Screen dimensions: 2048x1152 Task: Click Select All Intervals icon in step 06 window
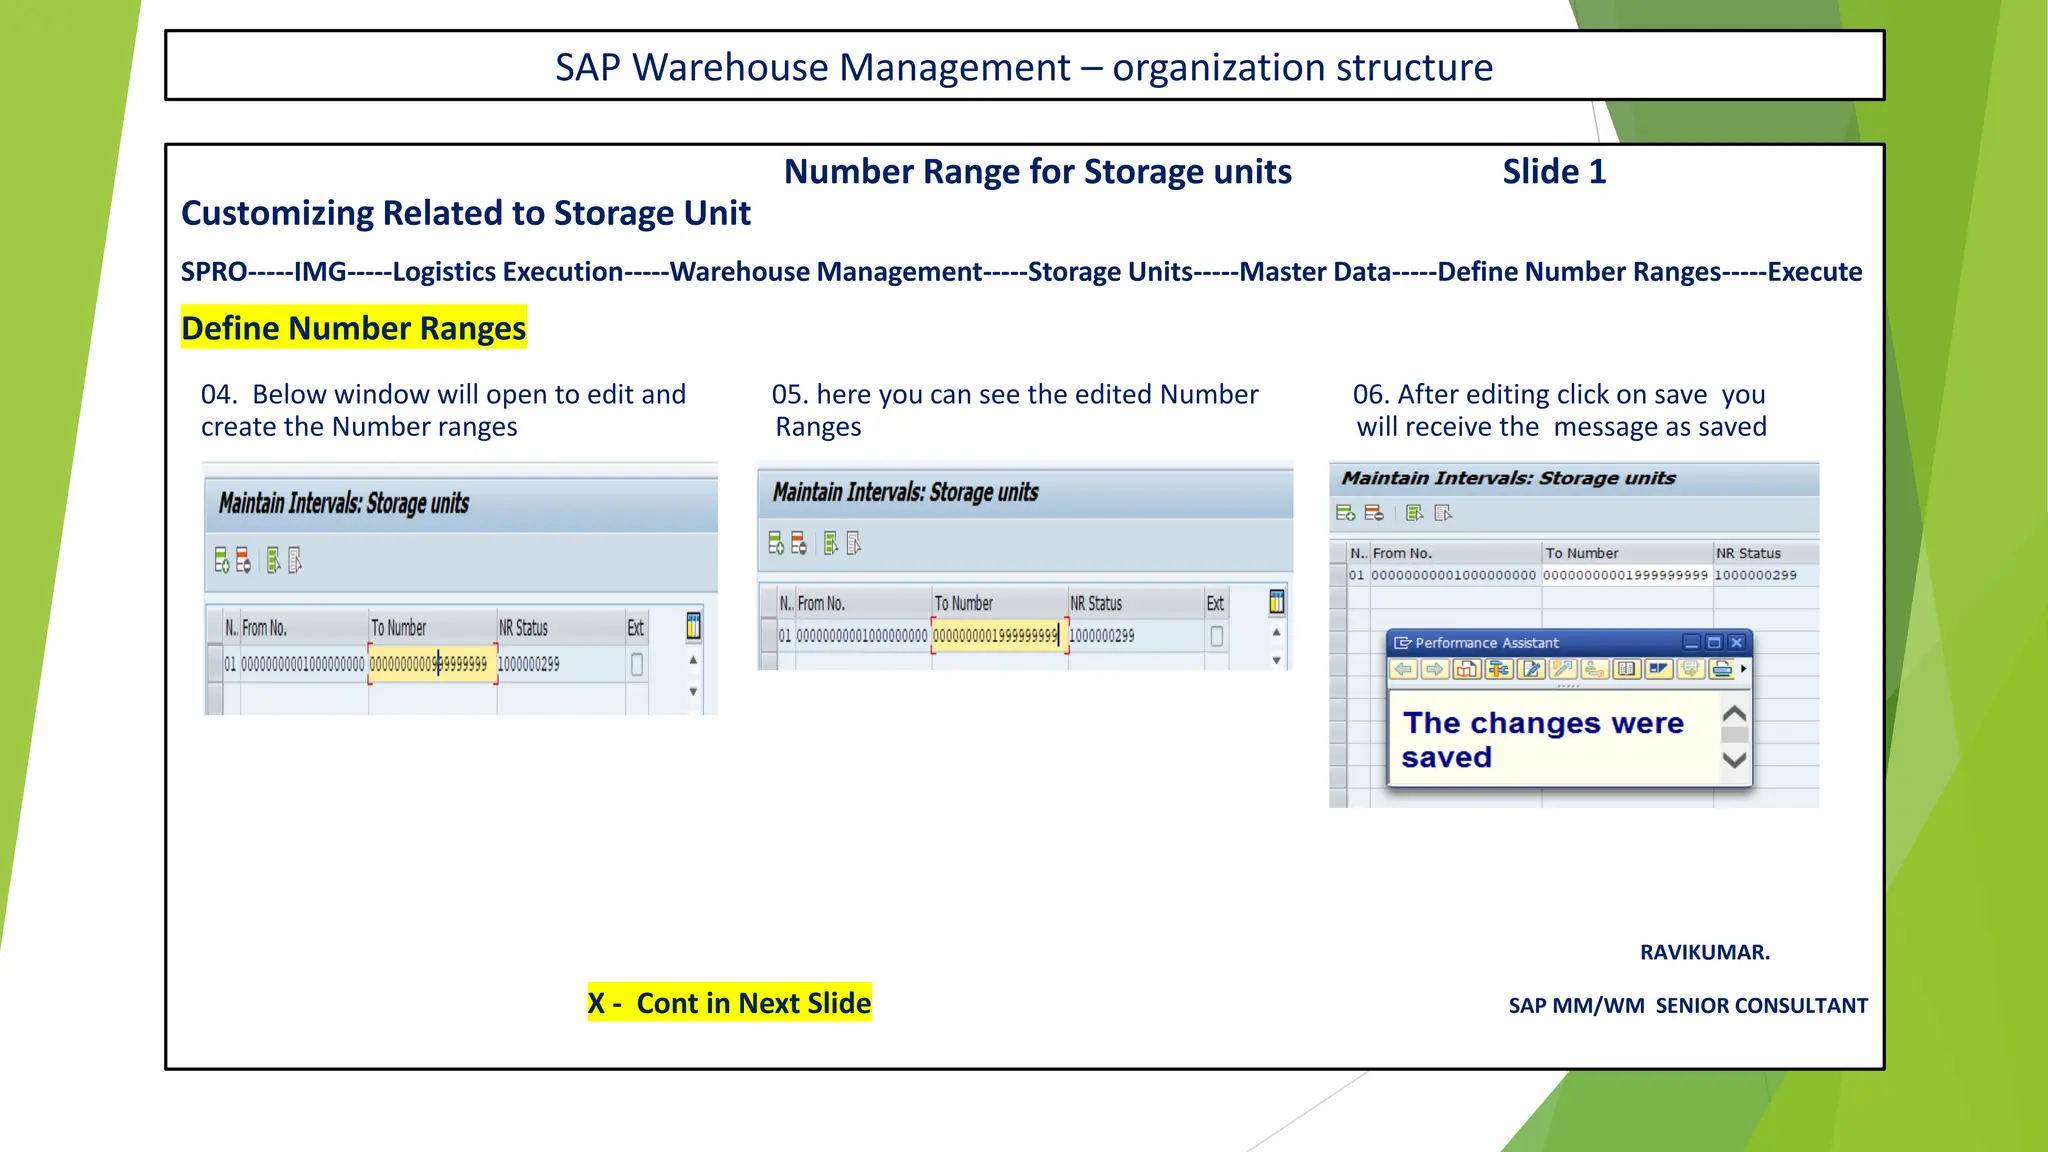coord(1414,513)
